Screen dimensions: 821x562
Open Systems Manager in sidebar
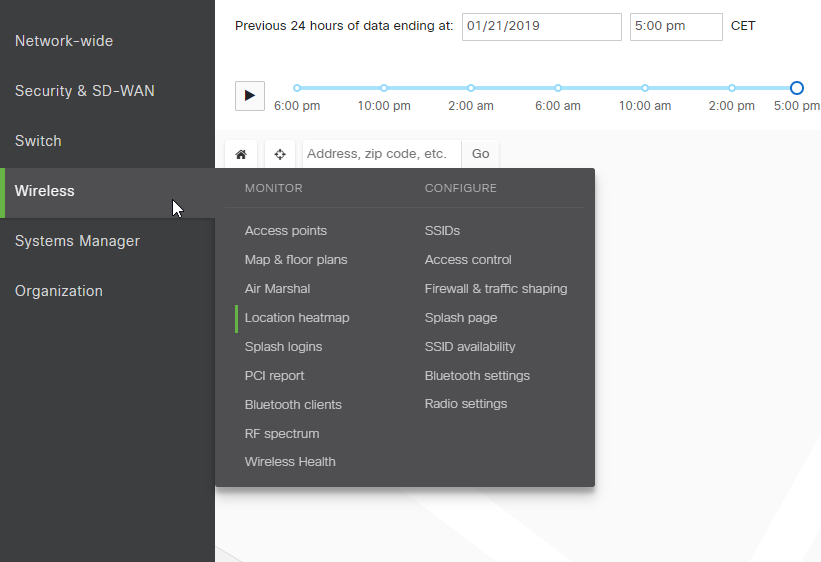[x=77, y=241]
